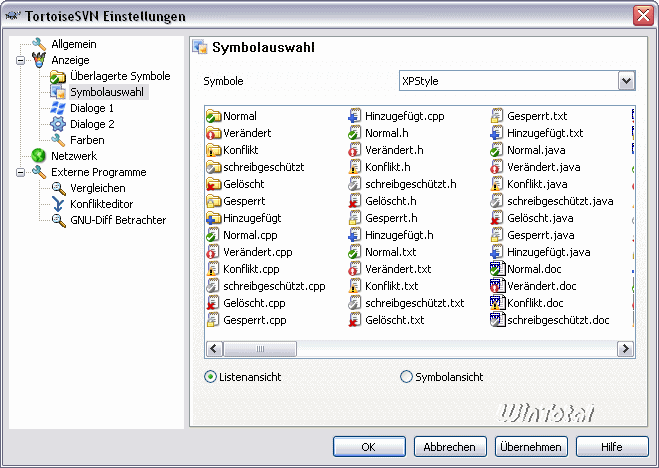The width and height of the screenshot is (659, 468).
Task: Click the Dialoge 2 gear icon
Action: click(x=58, y=124)
